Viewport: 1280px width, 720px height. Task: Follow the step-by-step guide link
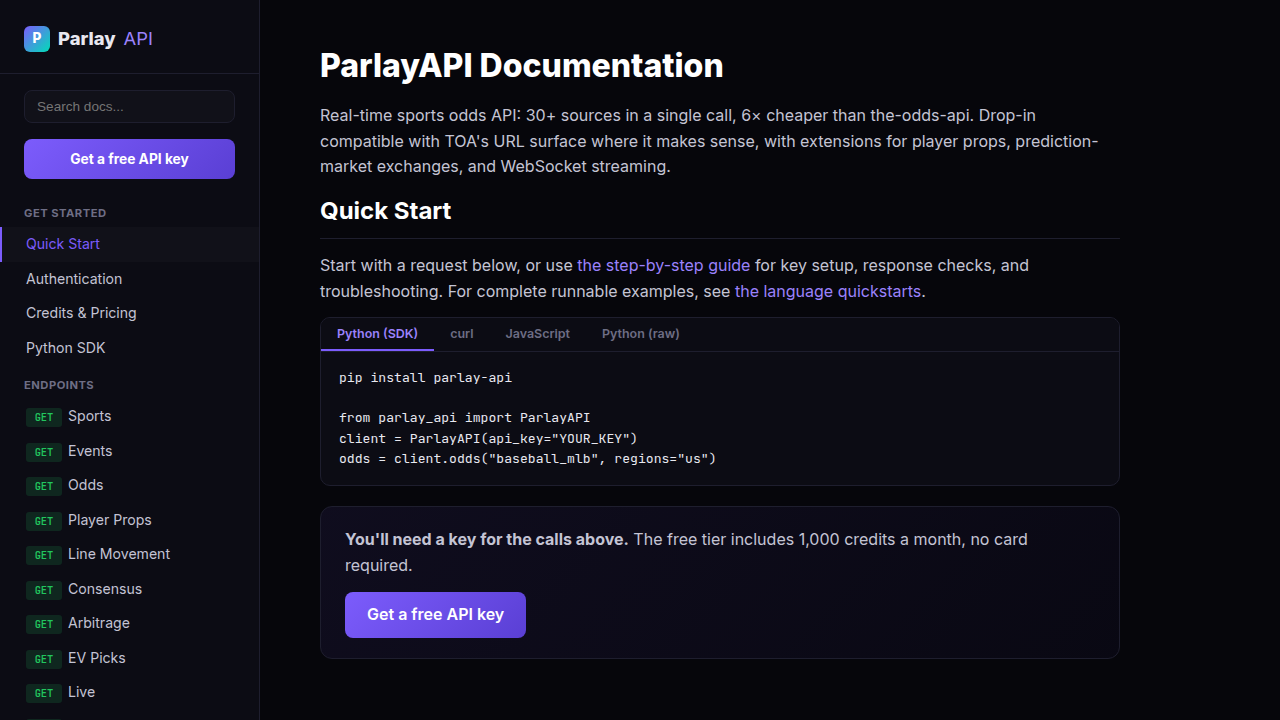664,266
